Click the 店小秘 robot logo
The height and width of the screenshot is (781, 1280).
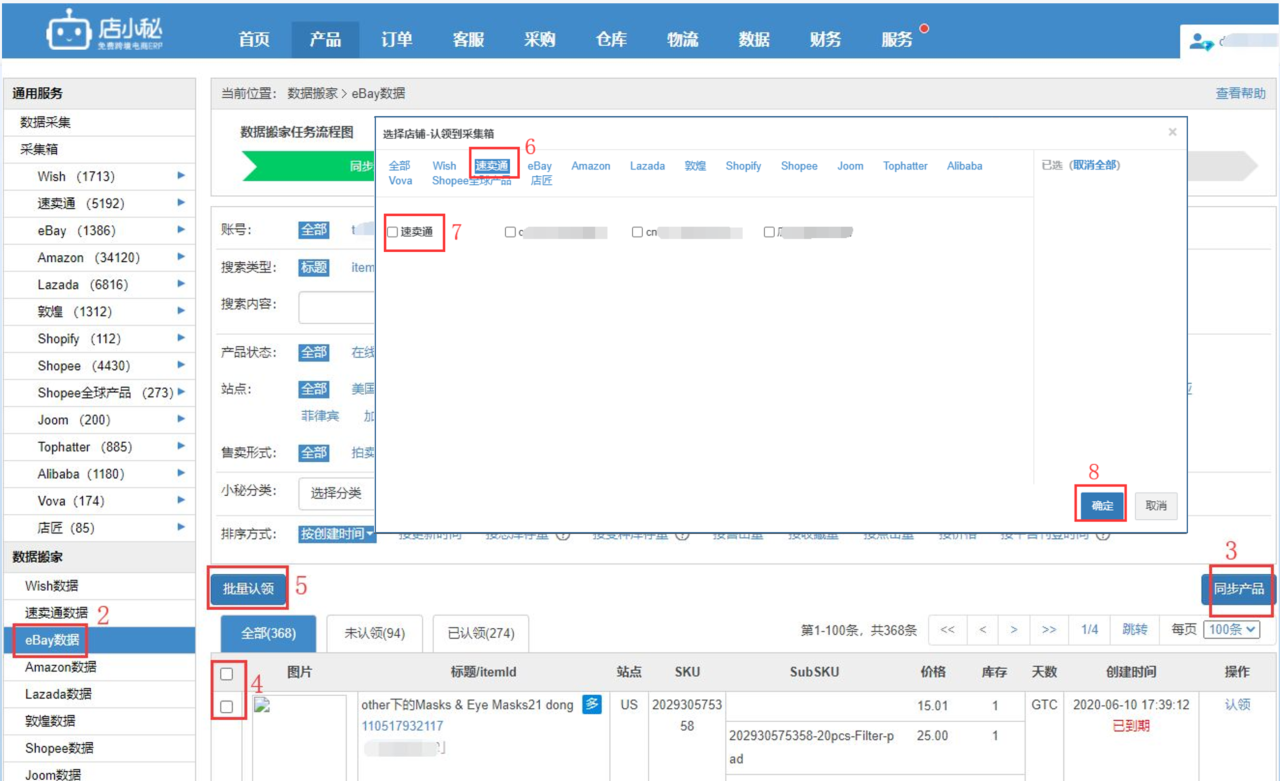(x=69, y=31)
